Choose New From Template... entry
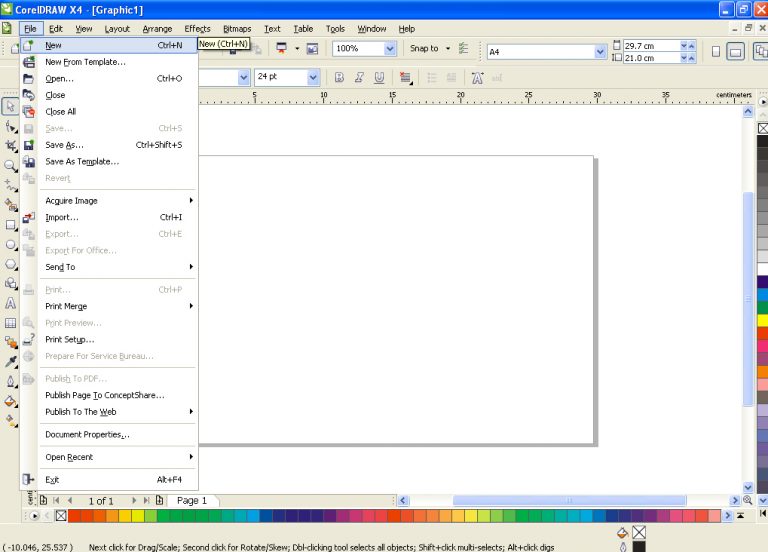The height and width of the screenshot is (552, 768). [109, 62]
